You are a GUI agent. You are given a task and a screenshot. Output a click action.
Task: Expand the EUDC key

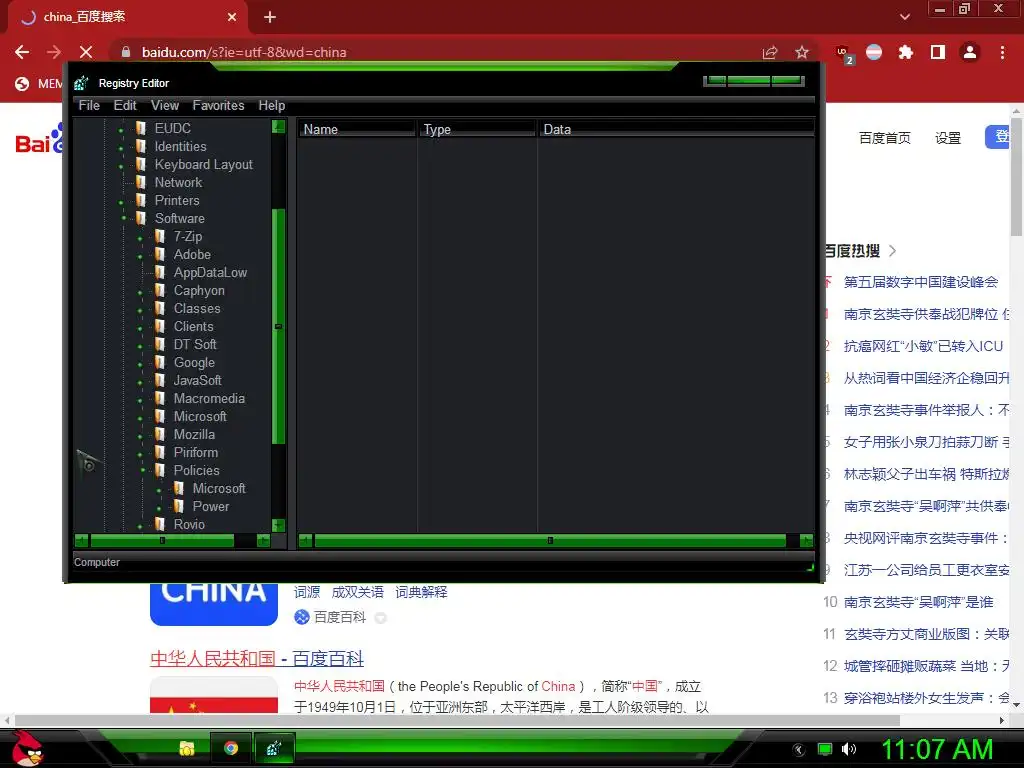coord(121,131)
